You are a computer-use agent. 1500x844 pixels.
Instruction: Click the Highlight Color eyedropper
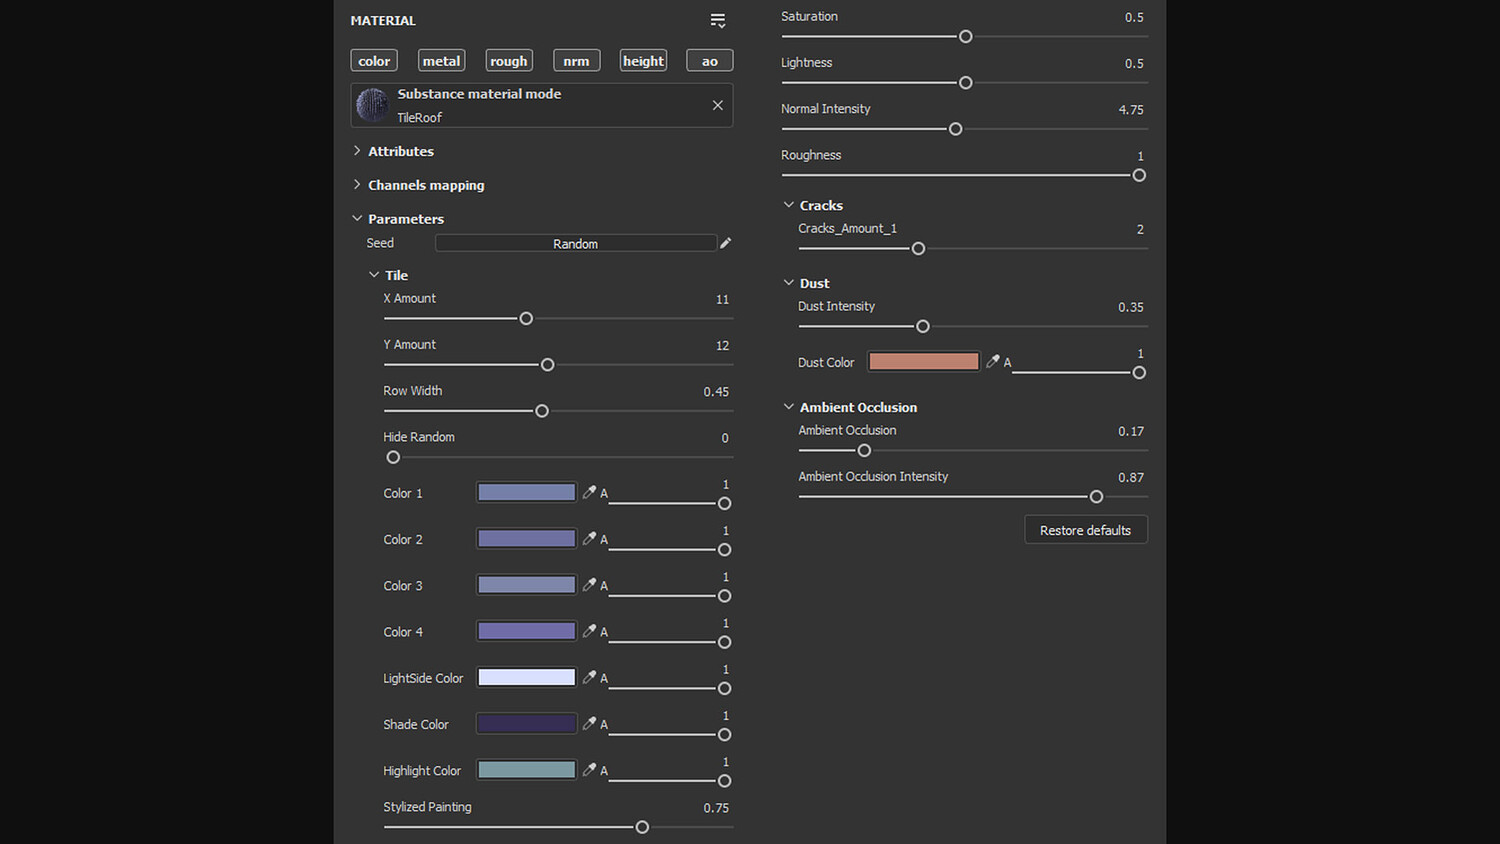point(589,769)
